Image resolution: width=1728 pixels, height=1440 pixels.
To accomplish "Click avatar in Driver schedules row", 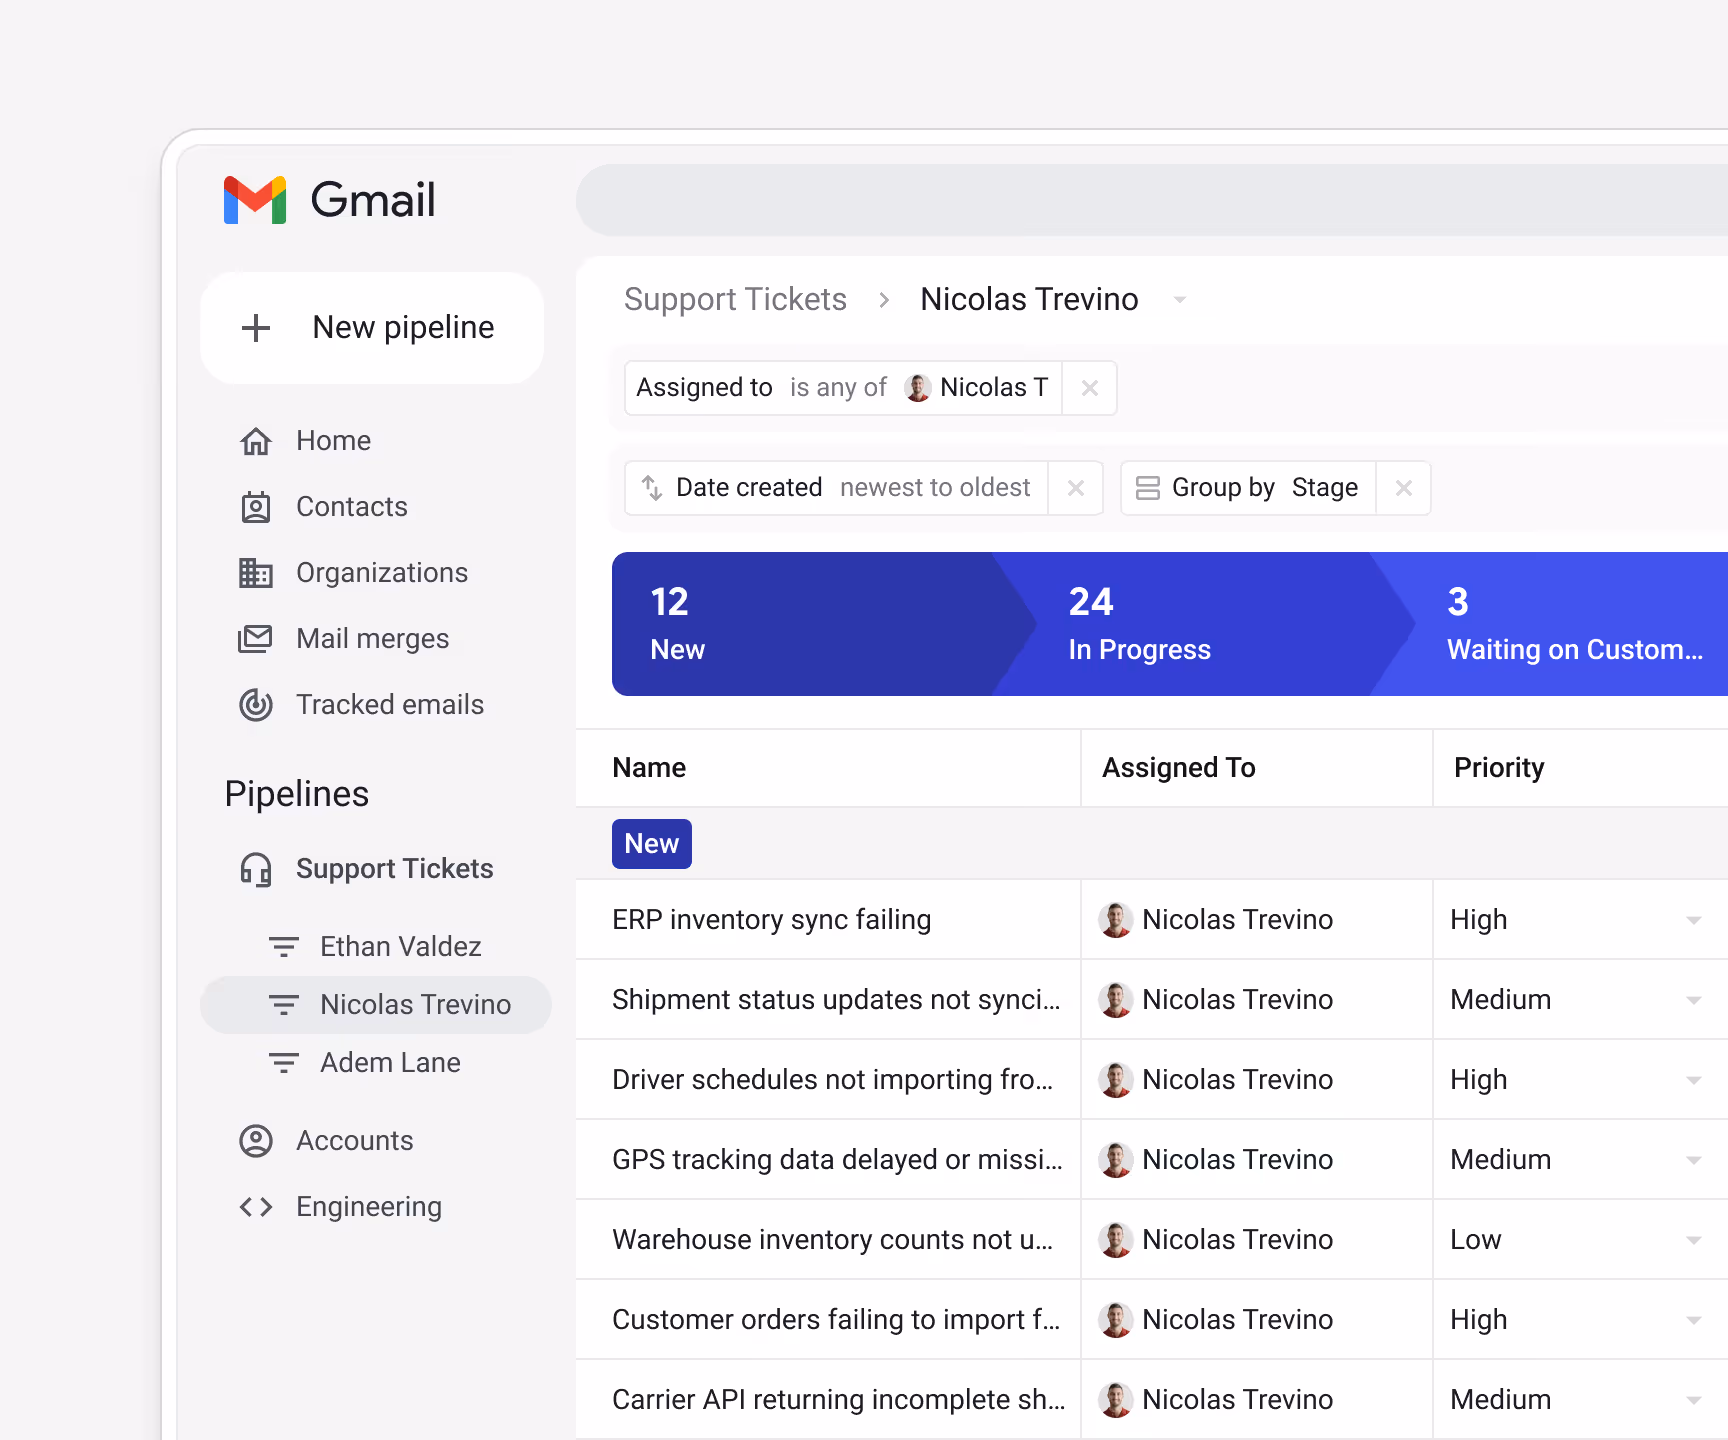I will pos(1115,1080).
